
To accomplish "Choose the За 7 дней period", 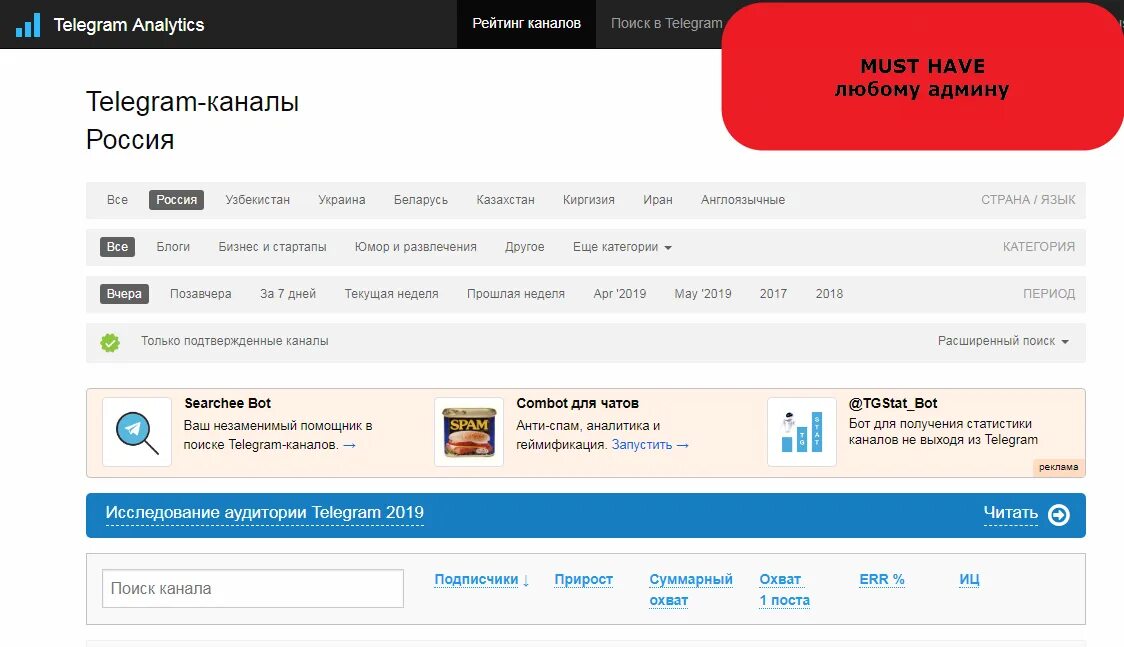I will 287,294.
